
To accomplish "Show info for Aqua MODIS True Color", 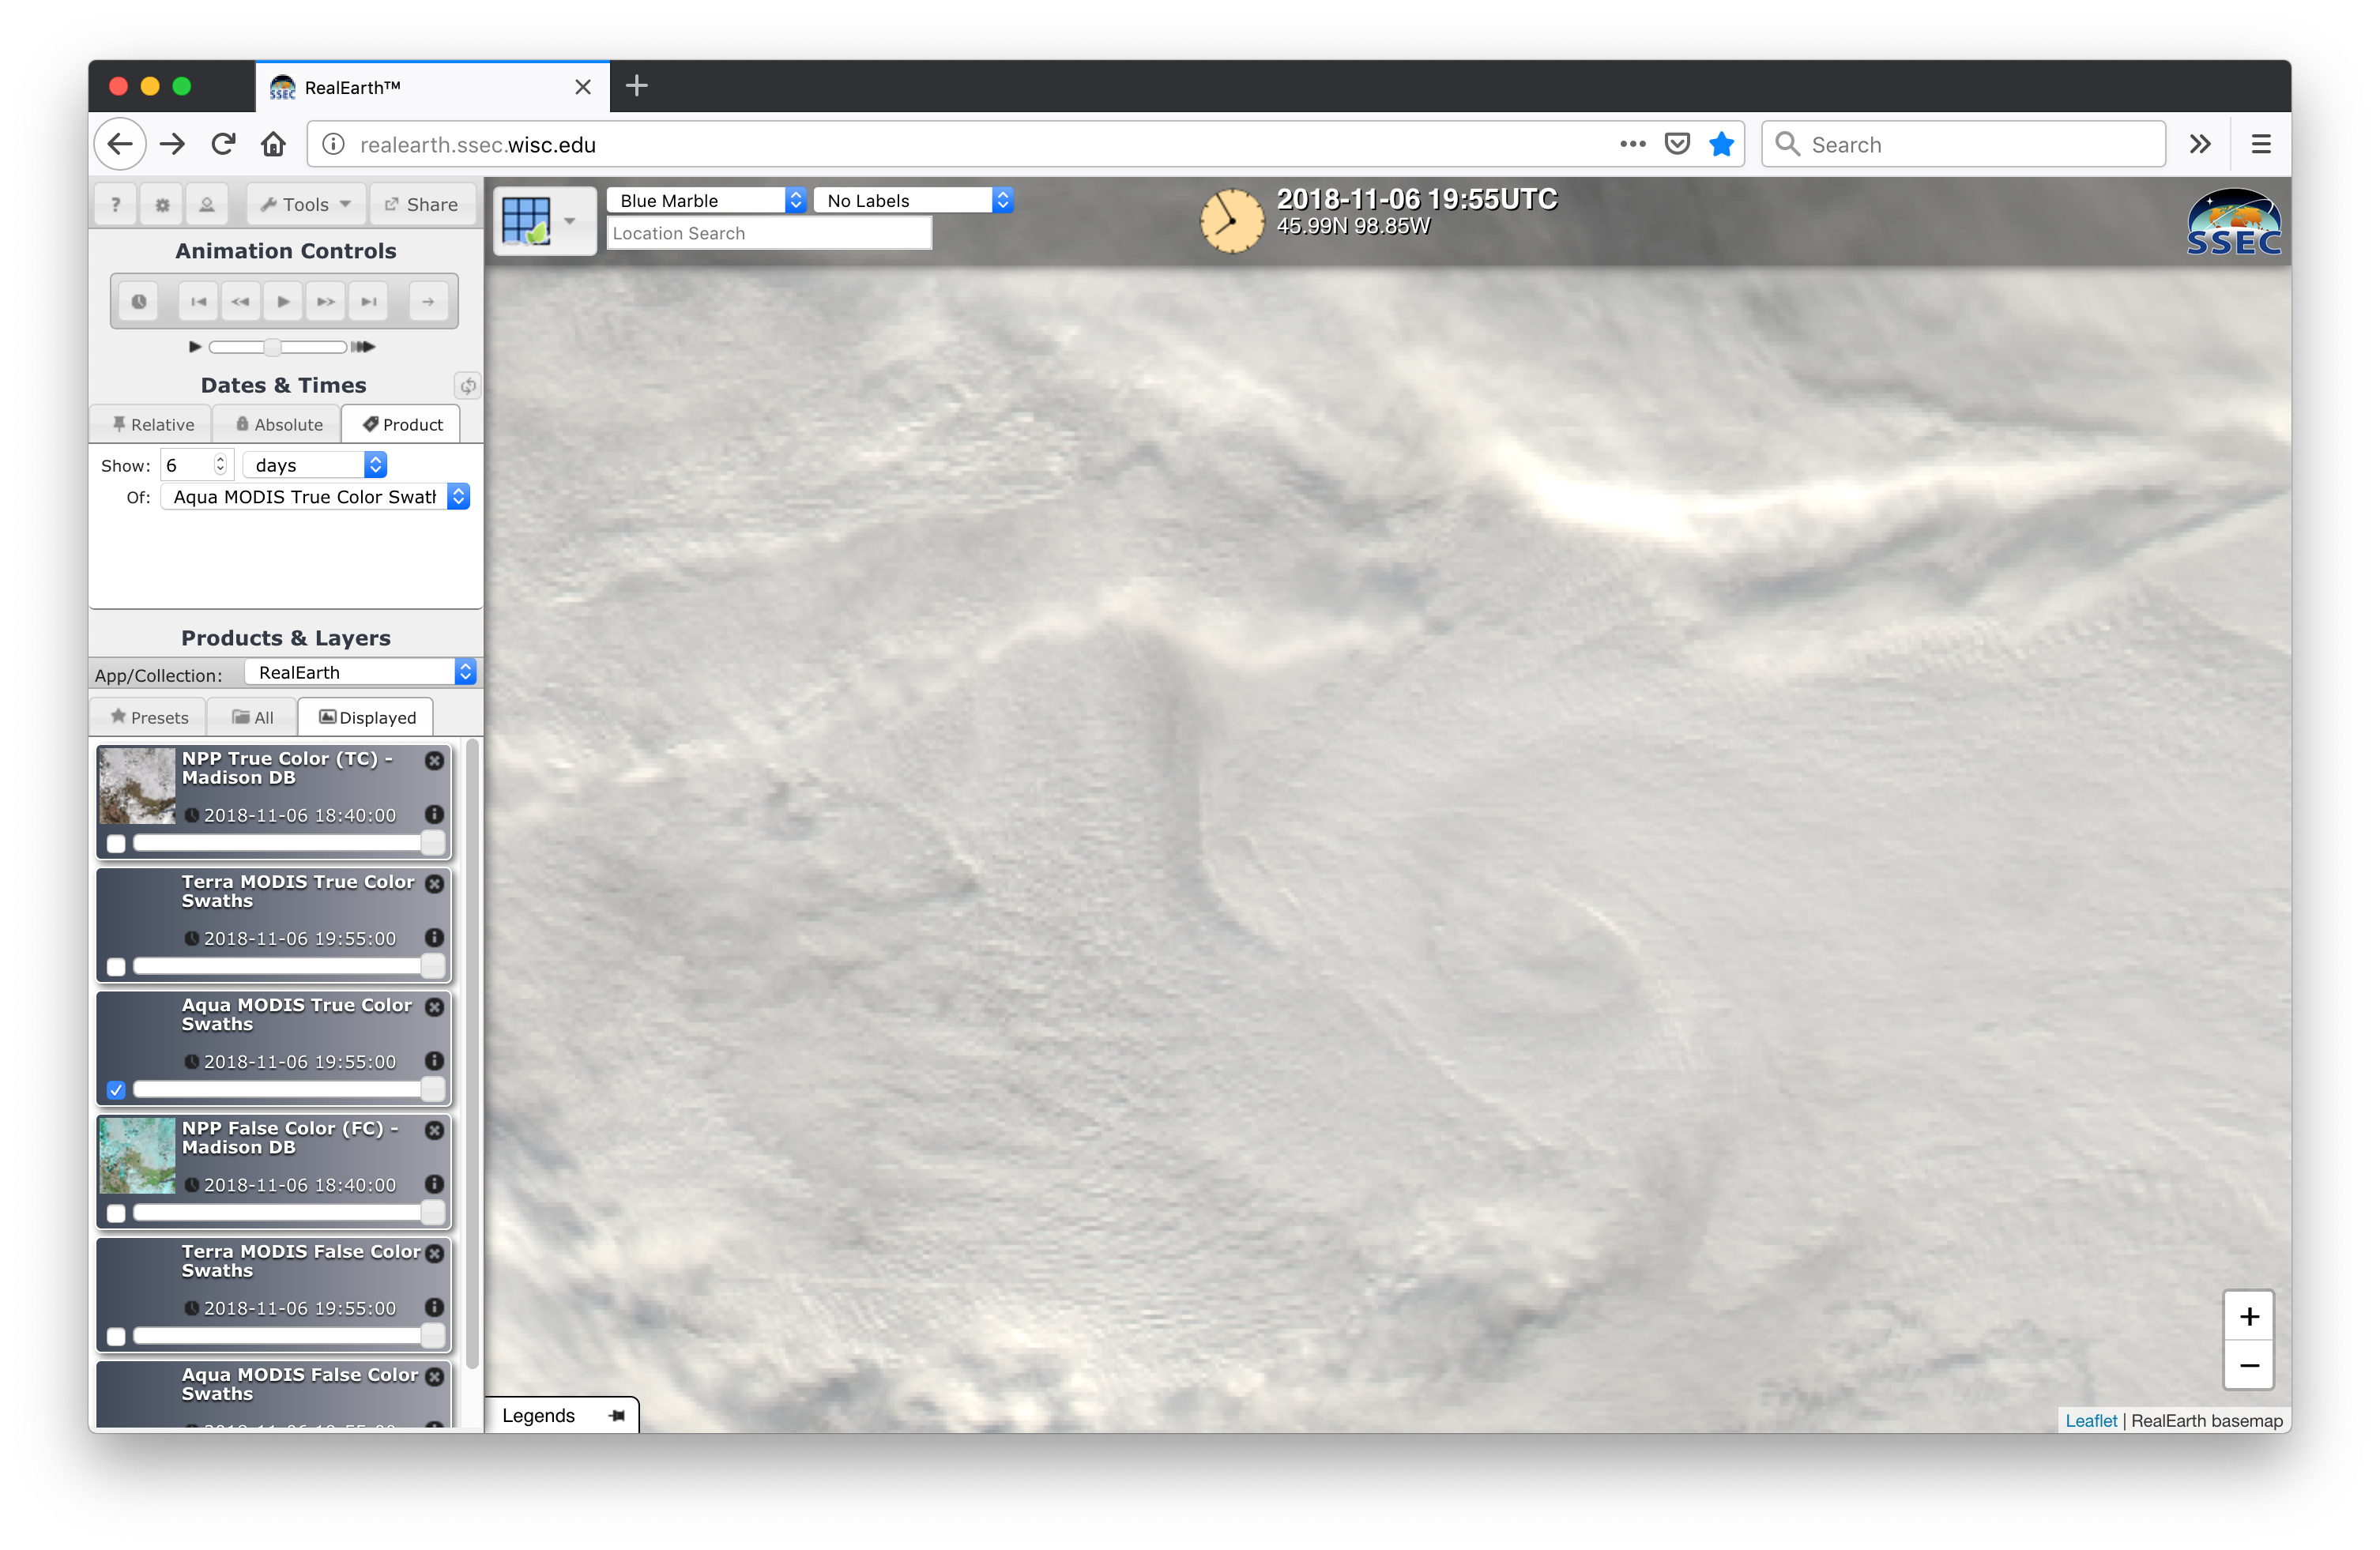I will (435, 1061).
